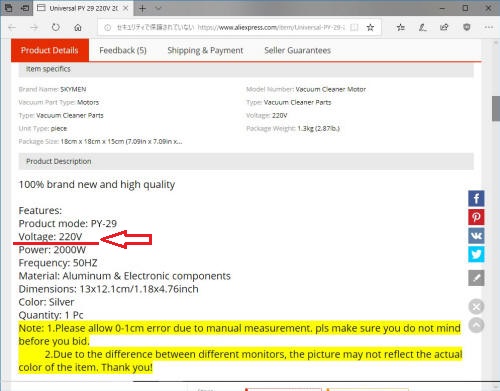Select the Brand Name SKYMEN text
The width and height of the screenshot is (500, 391).
pos(52,89)
